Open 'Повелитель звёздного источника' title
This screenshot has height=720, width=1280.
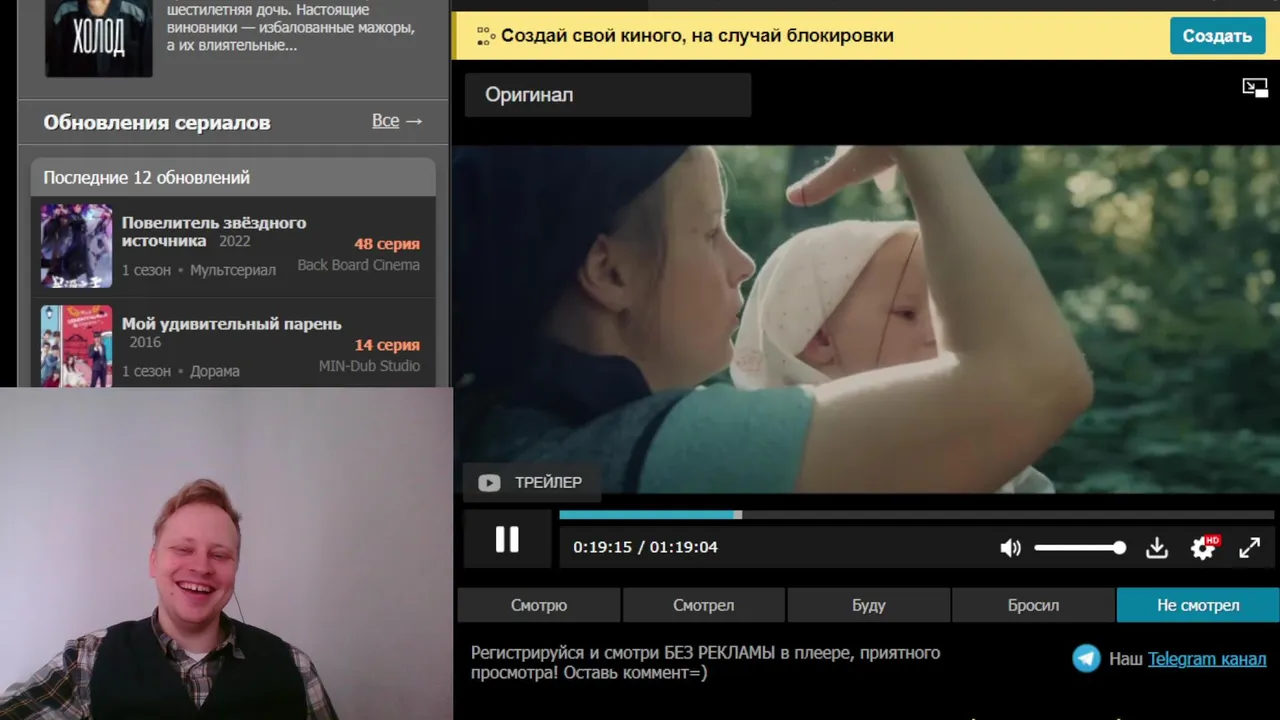coord(214,231)
